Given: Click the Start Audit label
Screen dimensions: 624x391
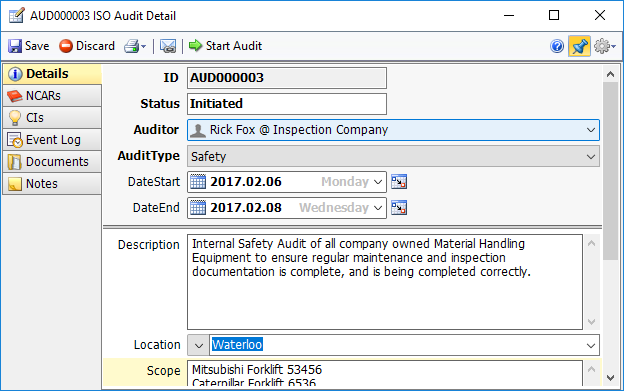Looking at the screenshot, I should point(234,46).
